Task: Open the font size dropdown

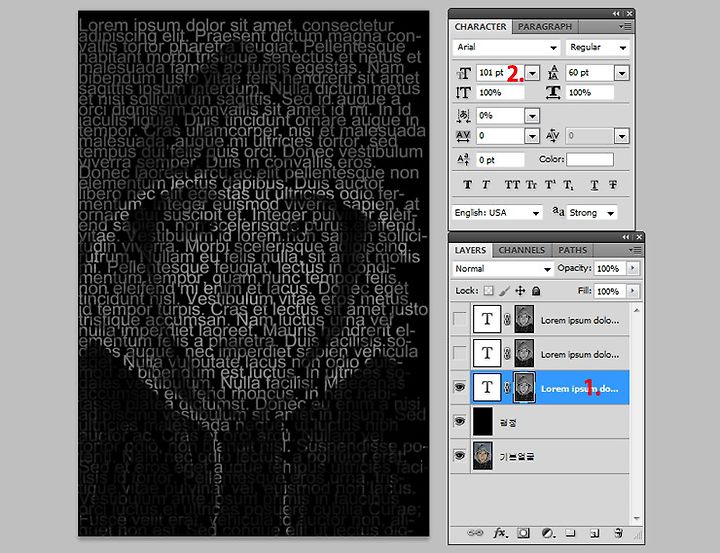Action: pyautogui.click(x=532, y=73)
